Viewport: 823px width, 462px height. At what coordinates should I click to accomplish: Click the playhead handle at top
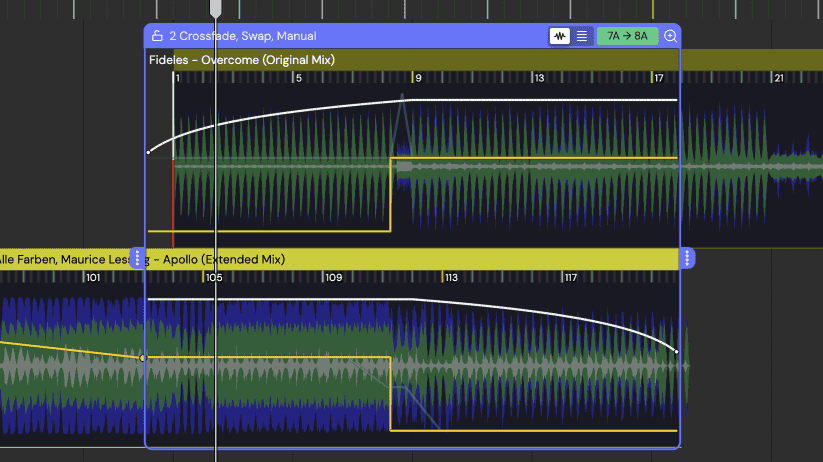(x=215, y=8)
